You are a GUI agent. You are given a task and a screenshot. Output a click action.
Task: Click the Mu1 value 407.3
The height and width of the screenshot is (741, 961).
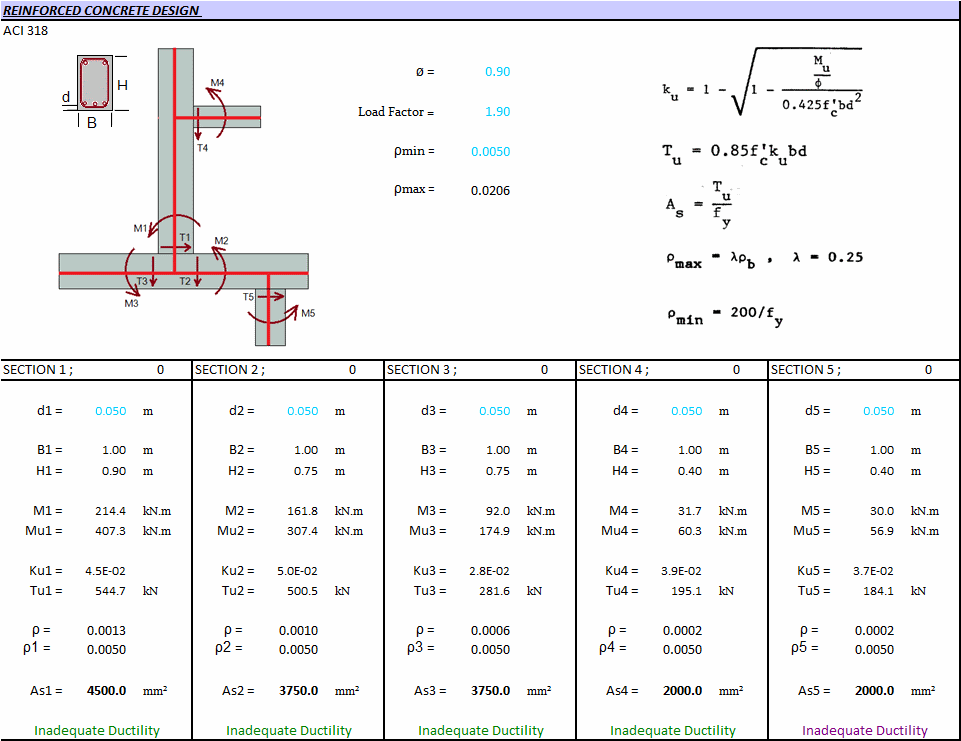[x=110, y=531]
